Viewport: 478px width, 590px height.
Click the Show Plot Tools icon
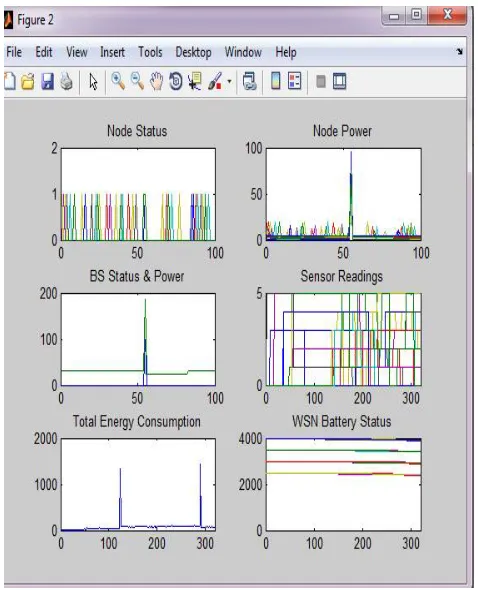coord(339,81)
